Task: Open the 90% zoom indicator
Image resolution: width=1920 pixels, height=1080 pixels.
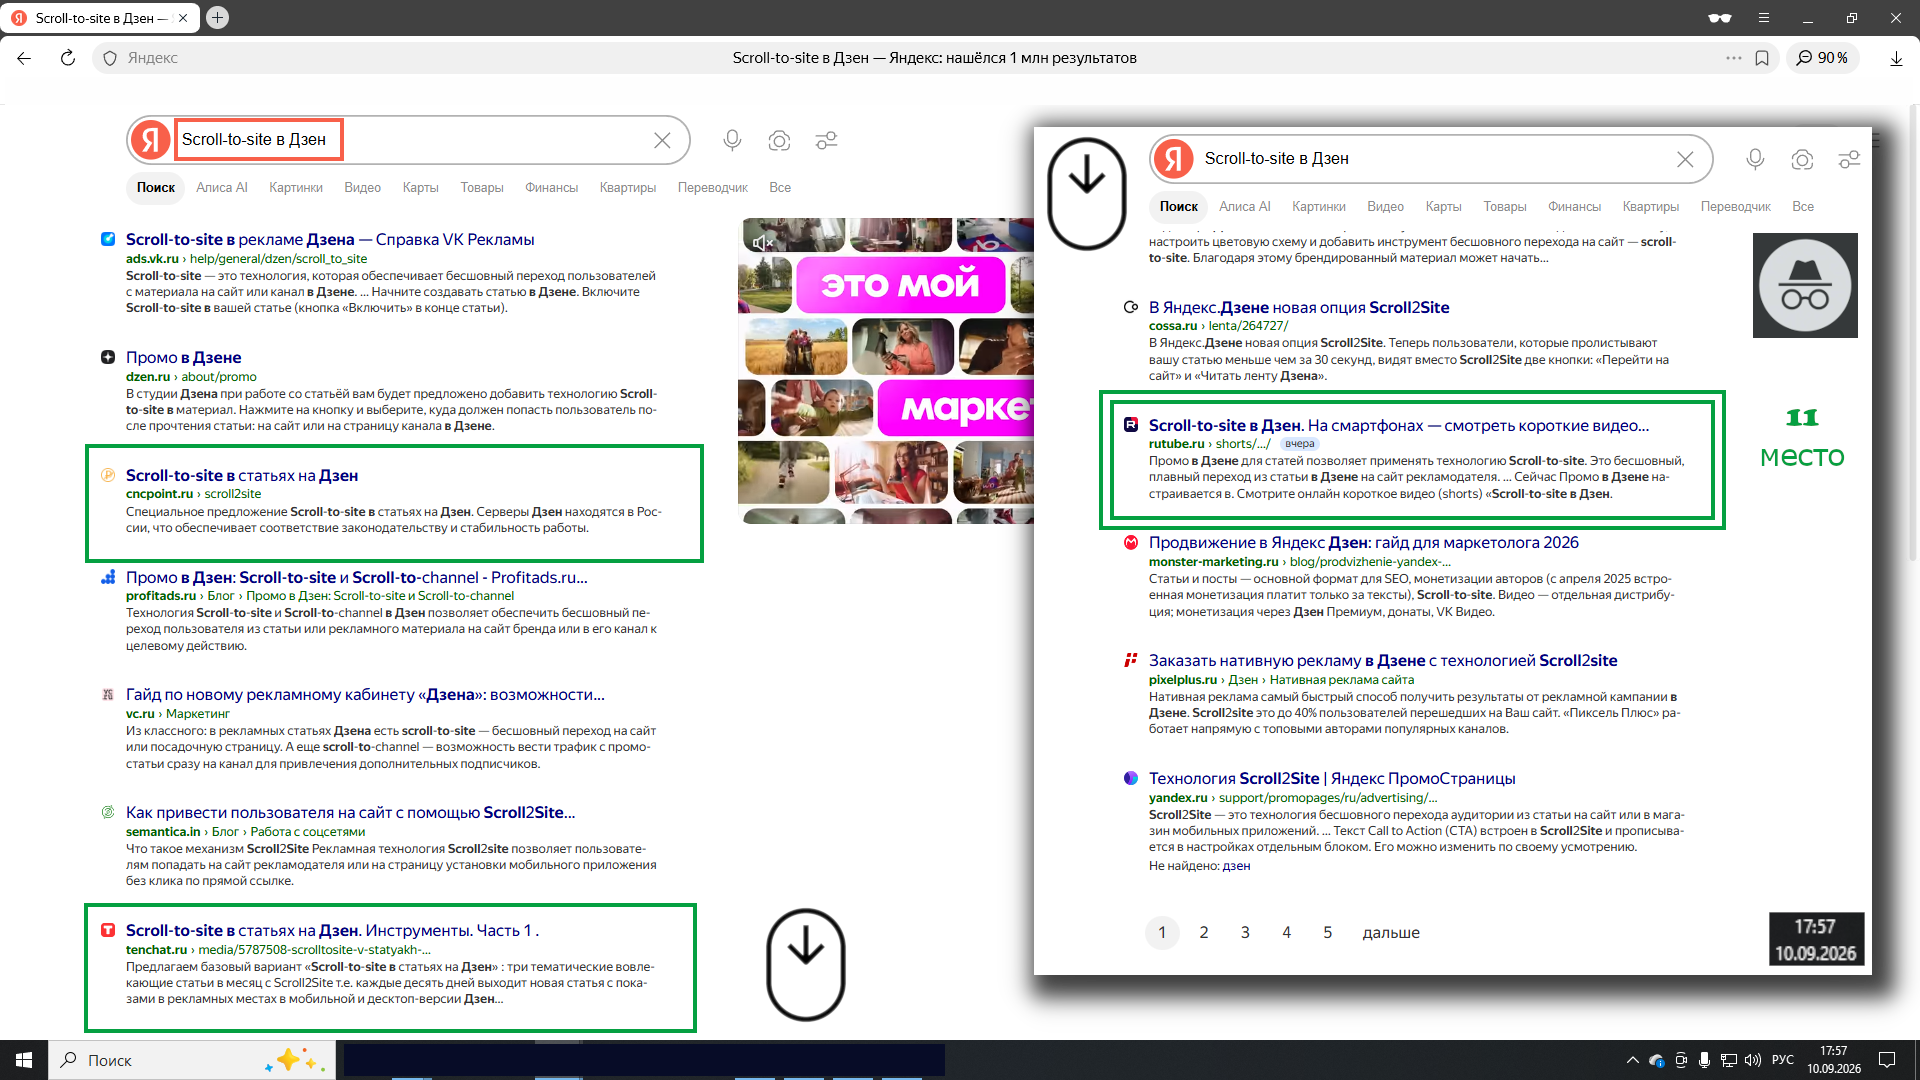Action: point(1822,58)
